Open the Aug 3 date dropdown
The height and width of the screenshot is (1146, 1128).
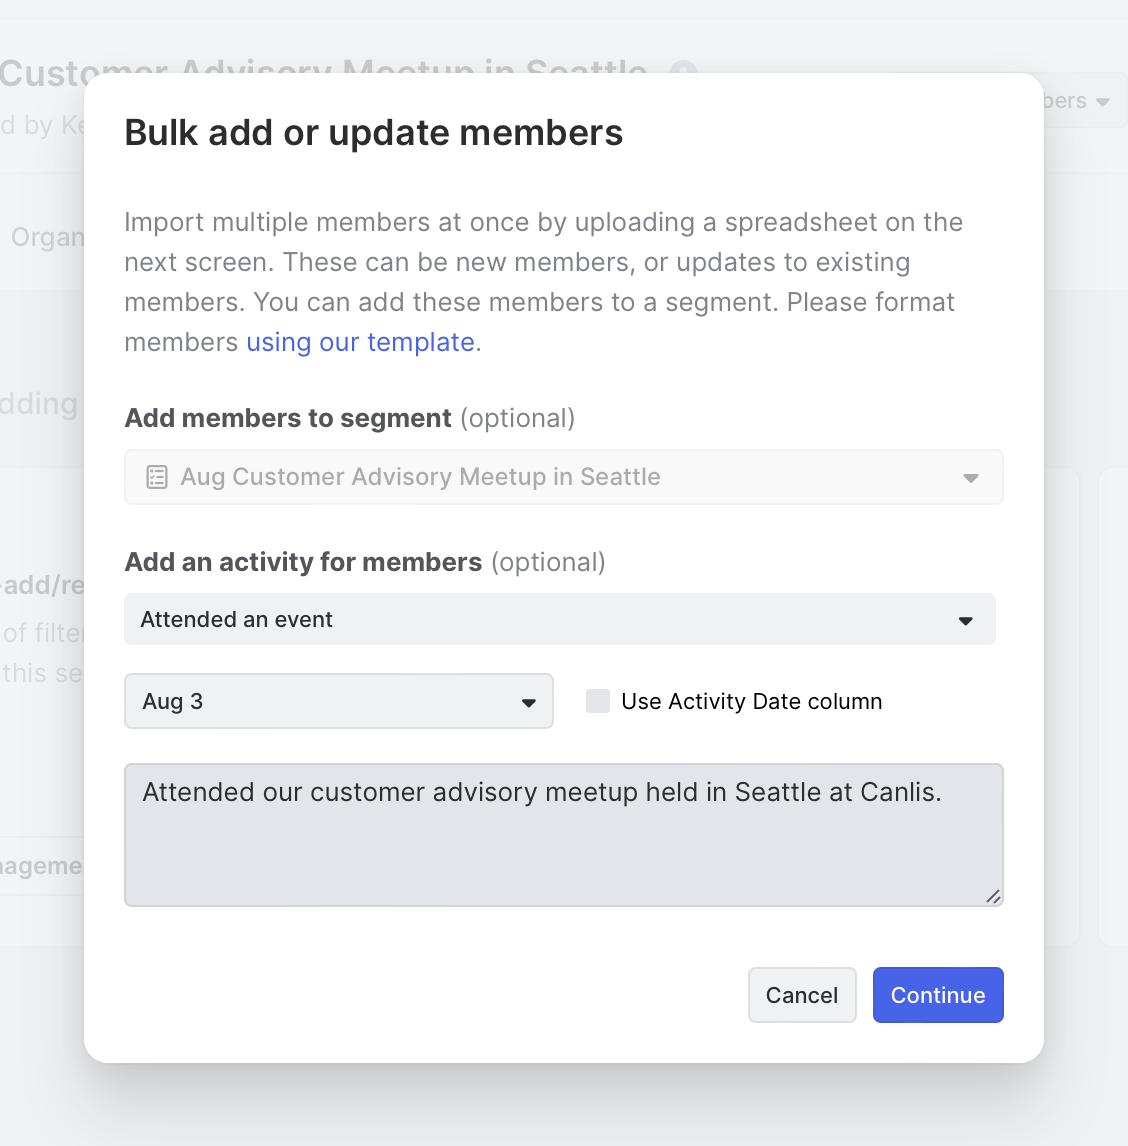tap(338, 701)
